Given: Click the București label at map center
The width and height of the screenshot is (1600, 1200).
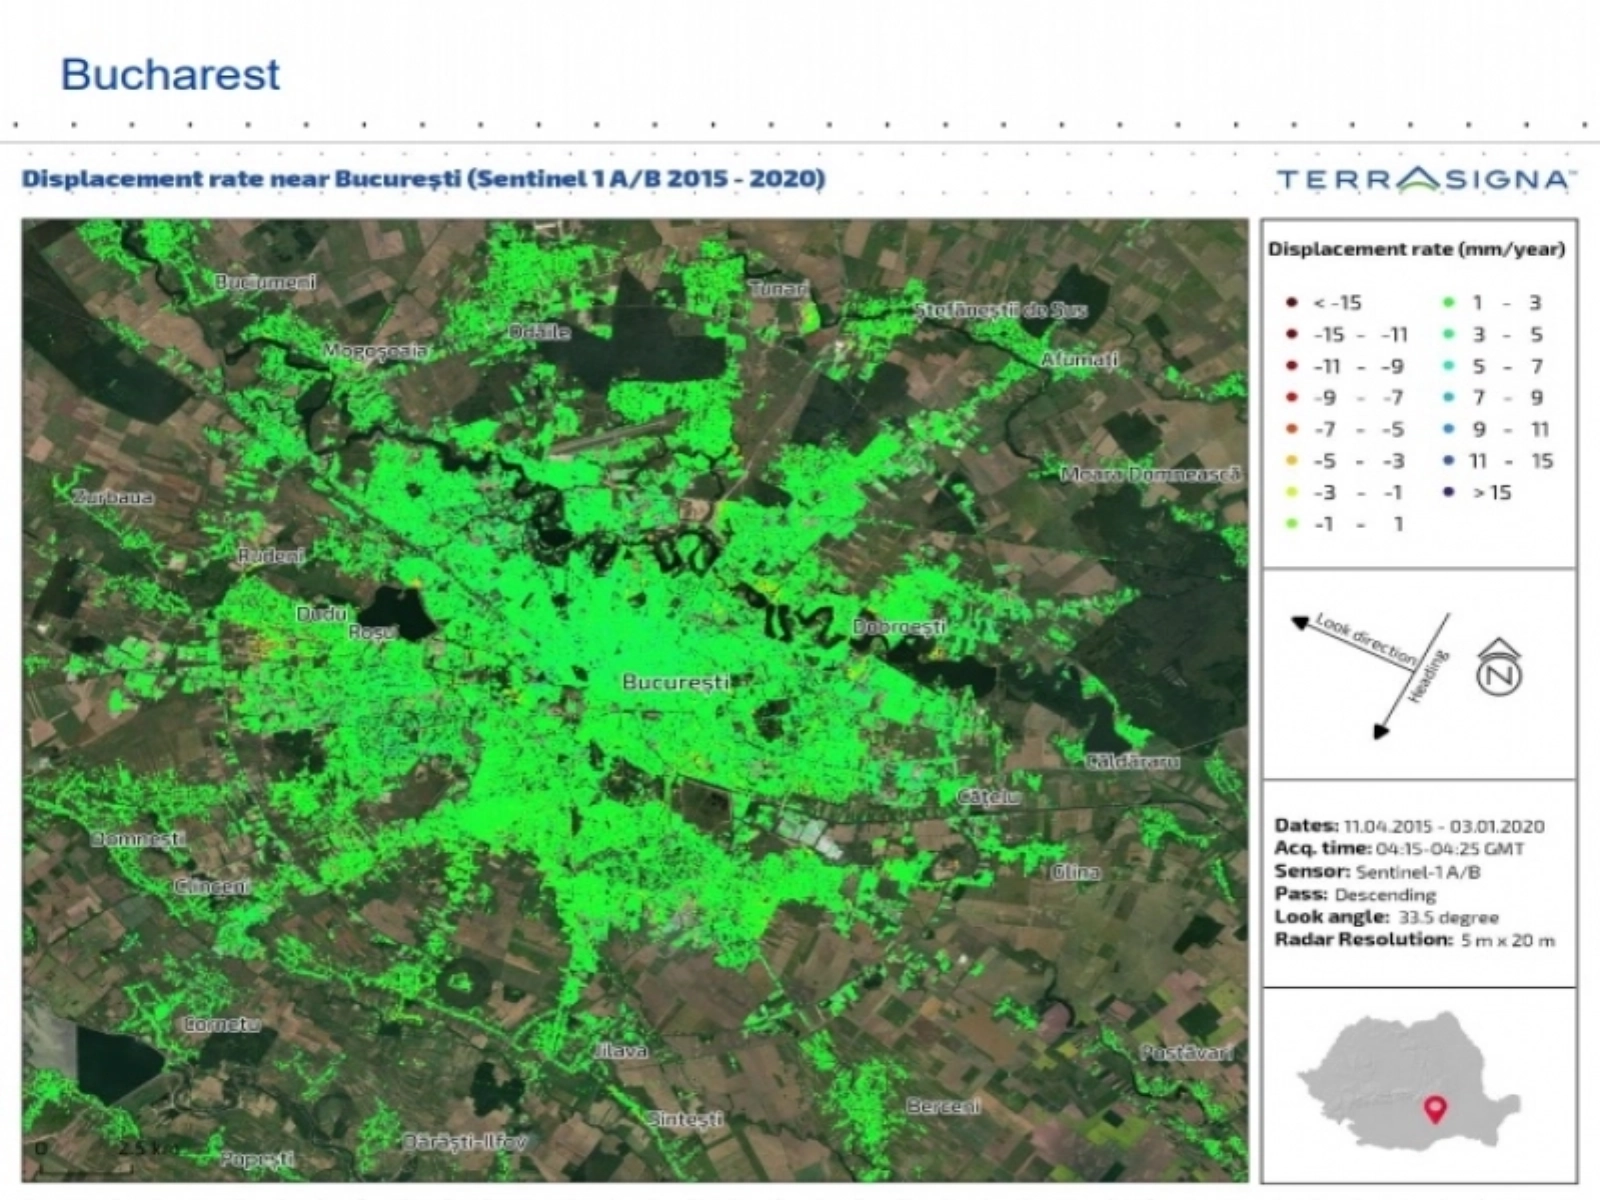Looking at the screenshot, I should click(x=676, y=682).
